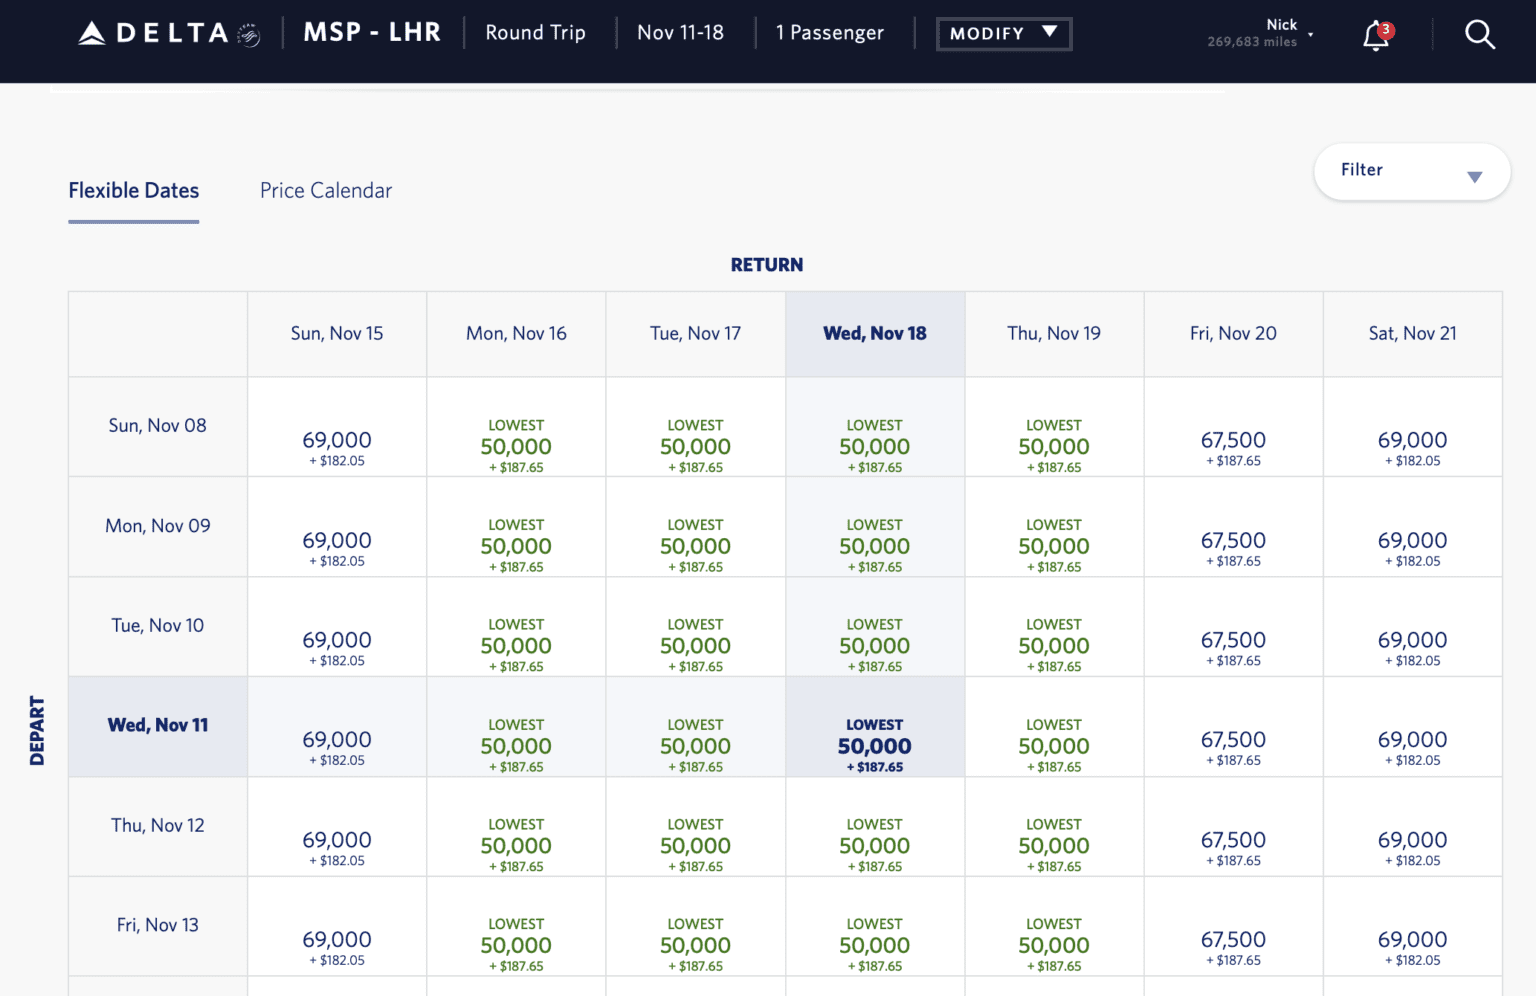This screenshot has width=1536, height=996.
Task: Click the Round Trip option
Action: click(535, 33)
